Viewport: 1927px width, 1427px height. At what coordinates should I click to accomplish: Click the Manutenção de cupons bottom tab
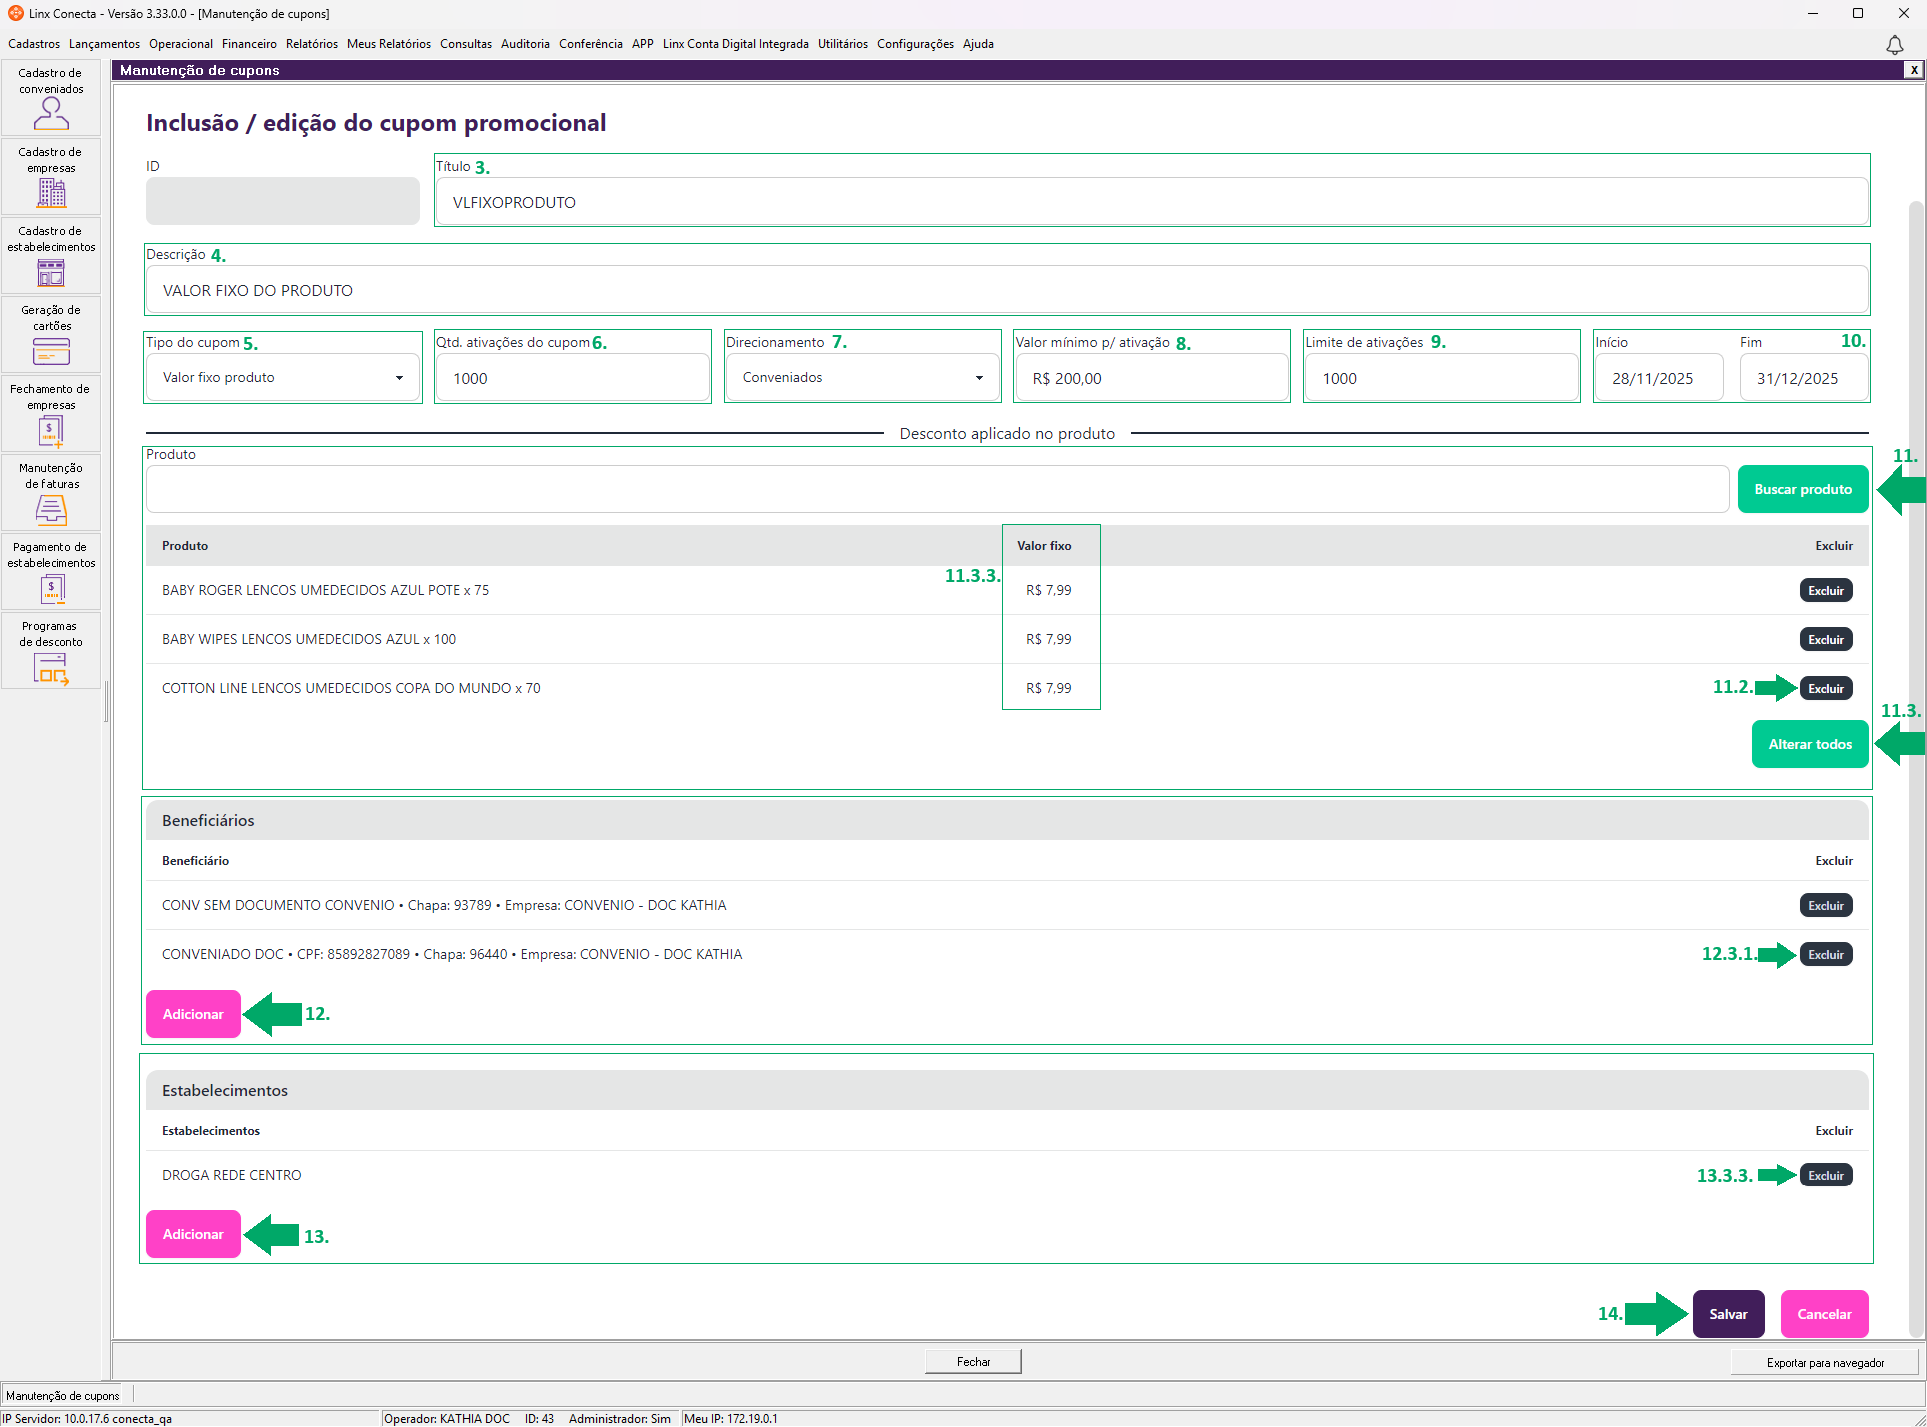[63, 1395]
